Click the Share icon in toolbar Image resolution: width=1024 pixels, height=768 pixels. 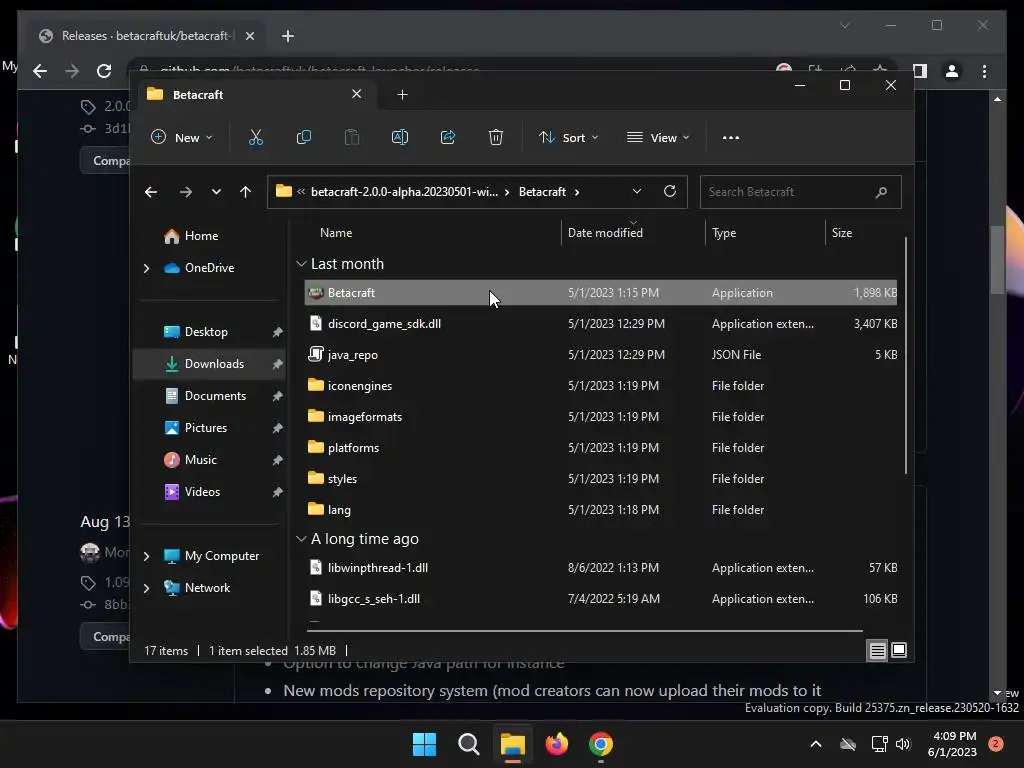pos(448,137)
